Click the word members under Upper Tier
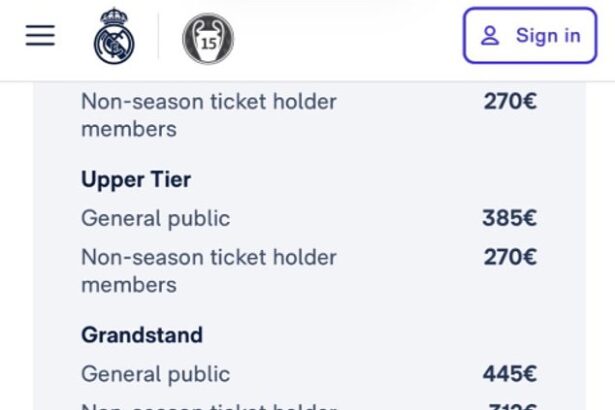Viewport: 615px width, 410px height. click(x=128, y=285)
